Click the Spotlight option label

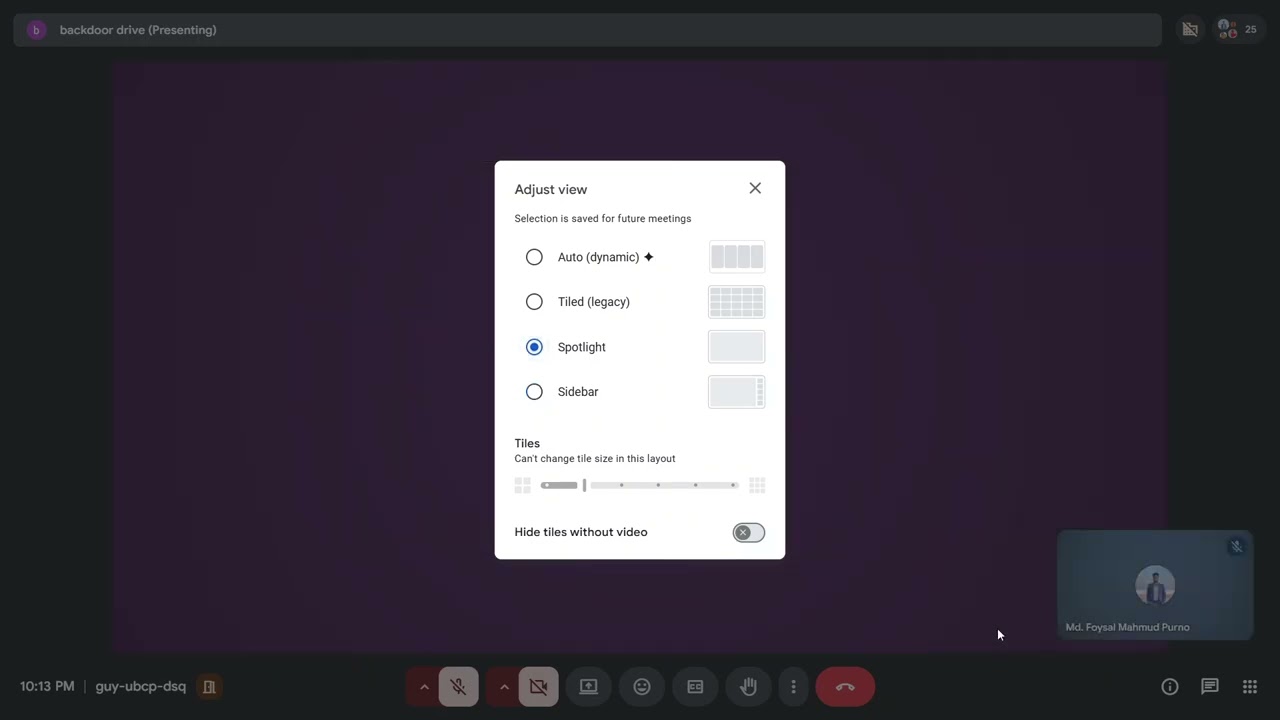[x=582, y=347]
